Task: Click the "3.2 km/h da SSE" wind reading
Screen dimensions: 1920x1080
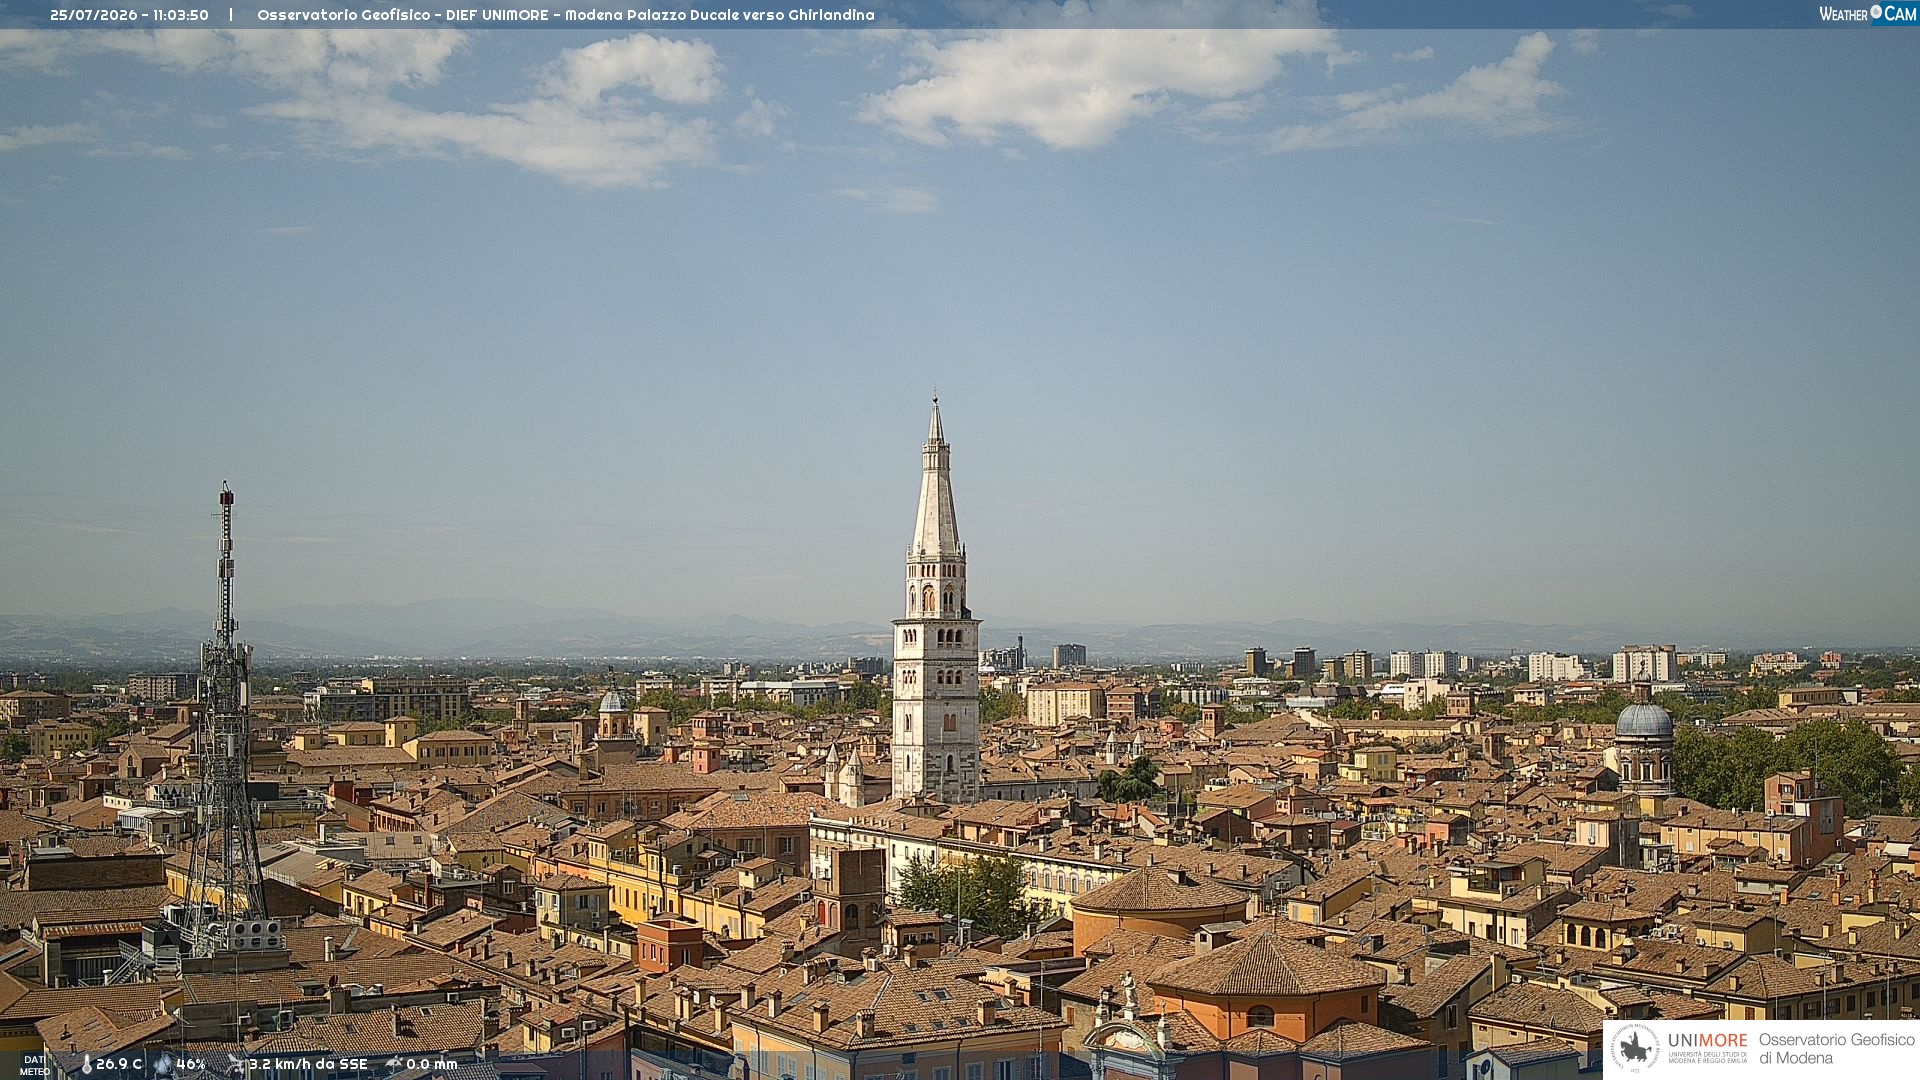Action: pos(308,1065)
